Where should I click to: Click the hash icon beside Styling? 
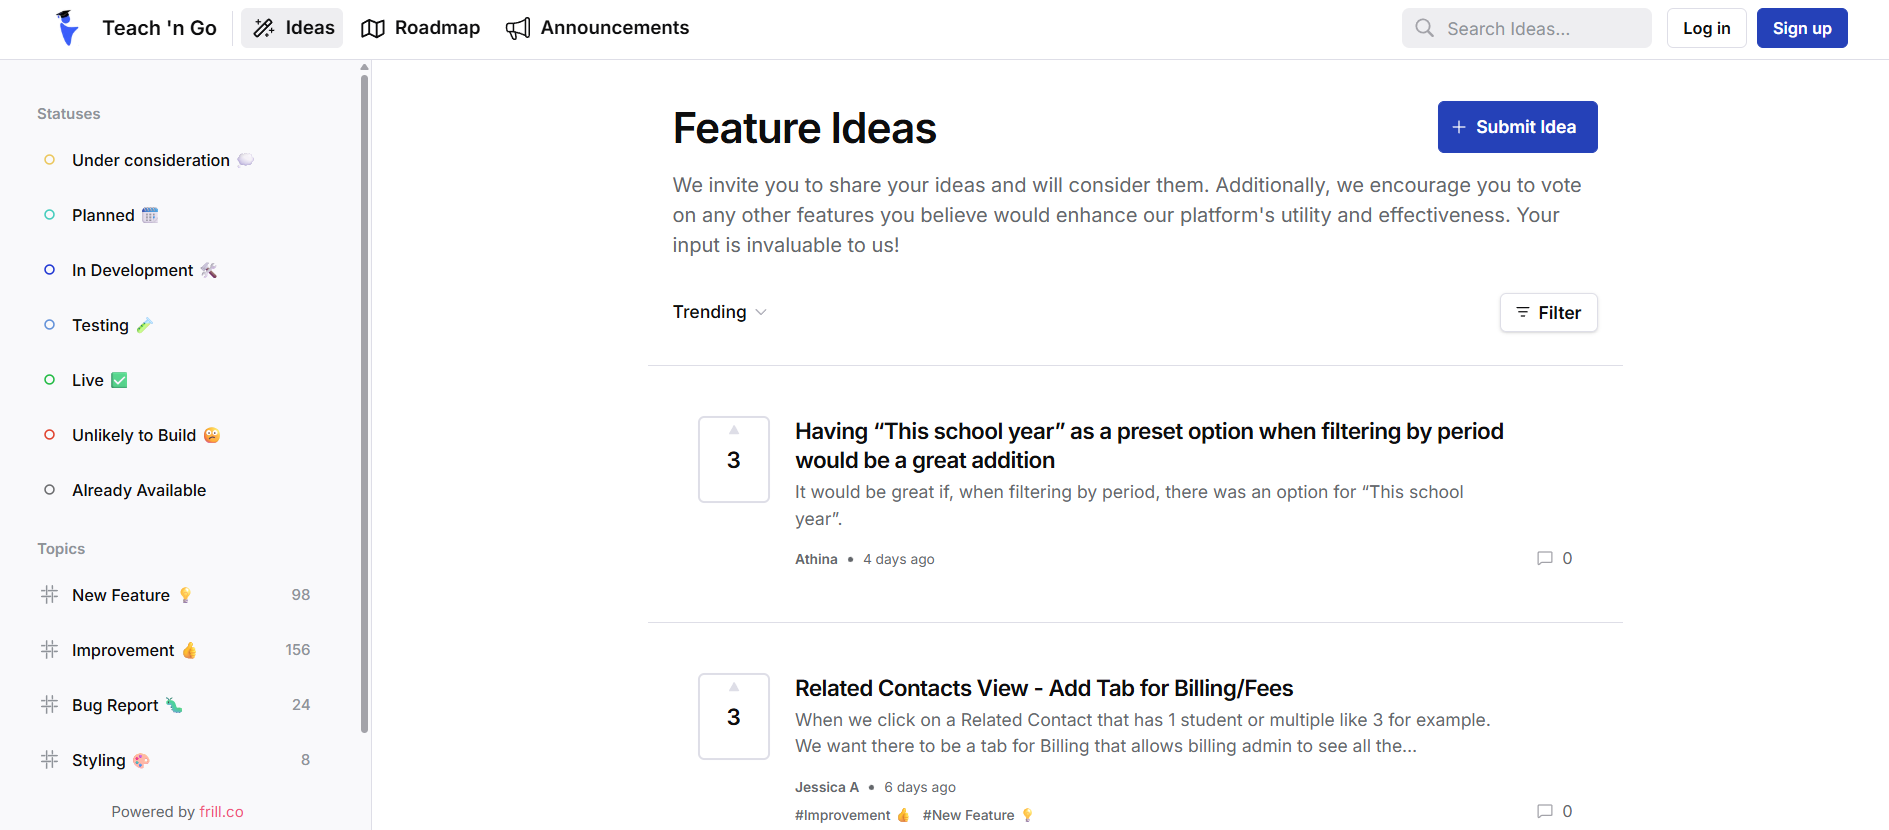pyautogui.click(x=49, y=760)
